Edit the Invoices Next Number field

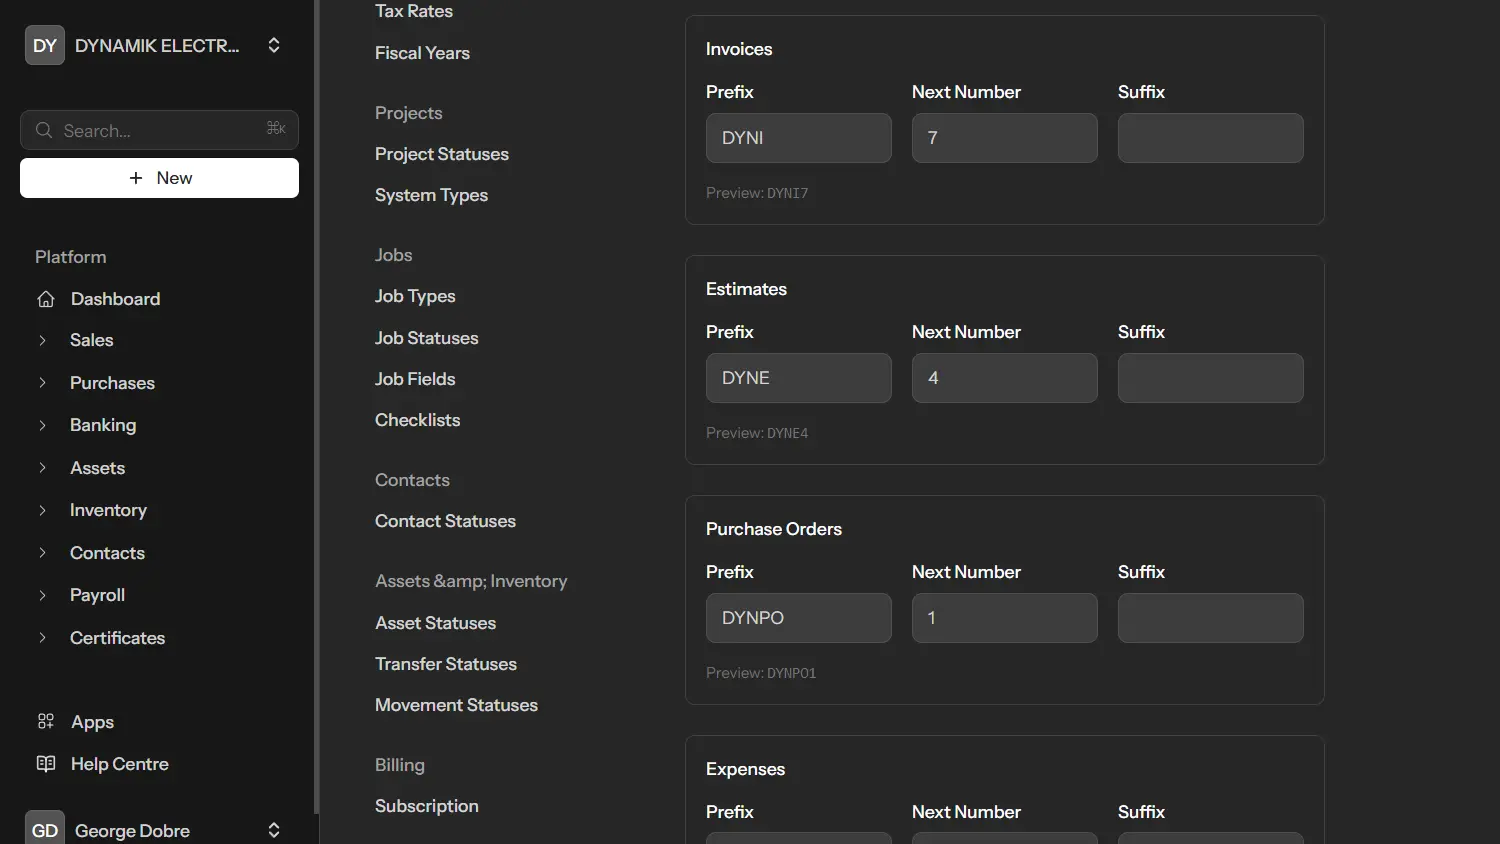pyautogui.click(x=1005, y=138)
